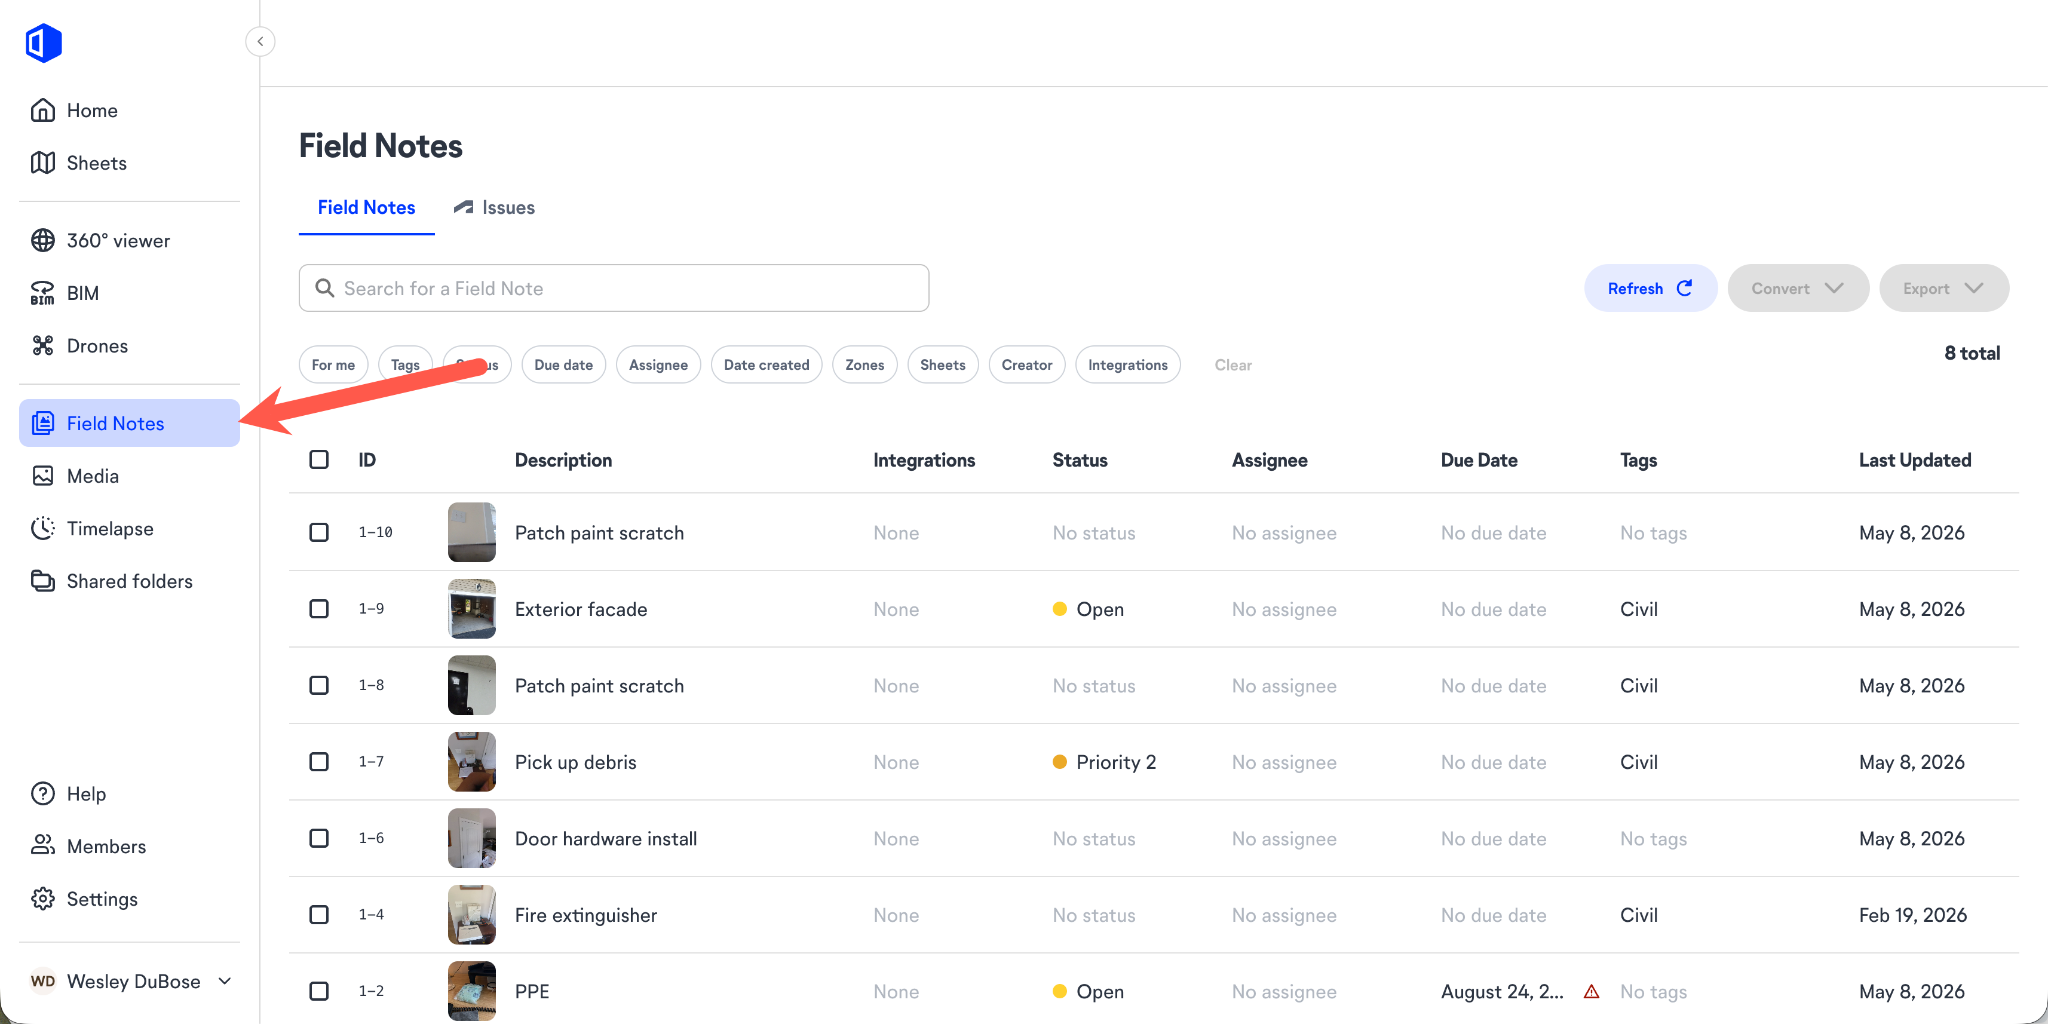Click the warning triangle on PPE row
The width and height of the screenshot is (2048, 1024).
pyautogui.click(x=1592, y=992)
